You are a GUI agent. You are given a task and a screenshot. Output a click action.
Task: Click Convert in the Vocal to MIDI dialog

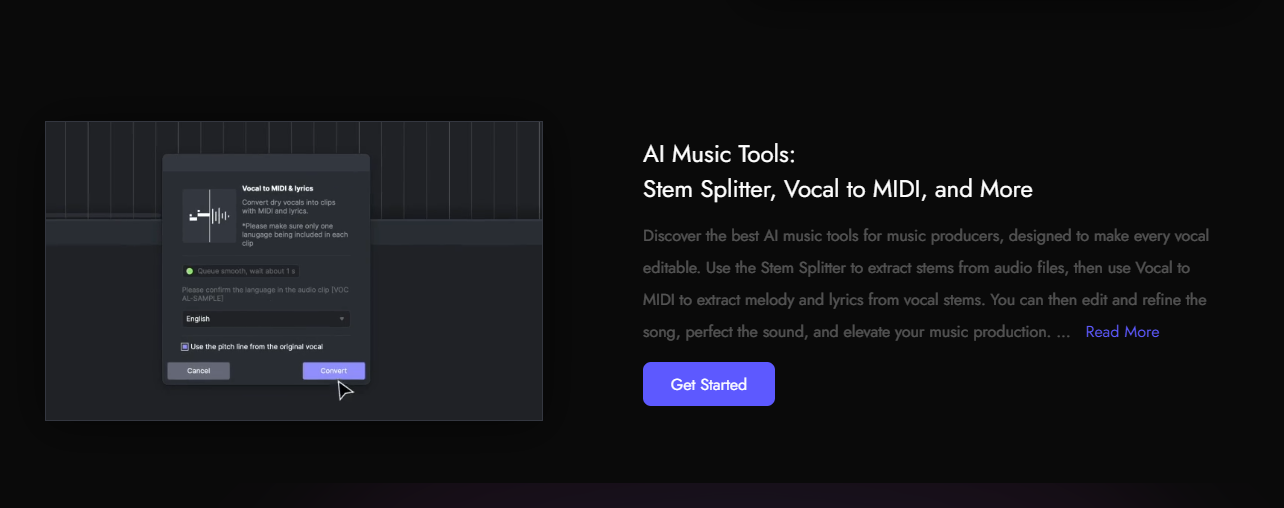pos(334,371)
